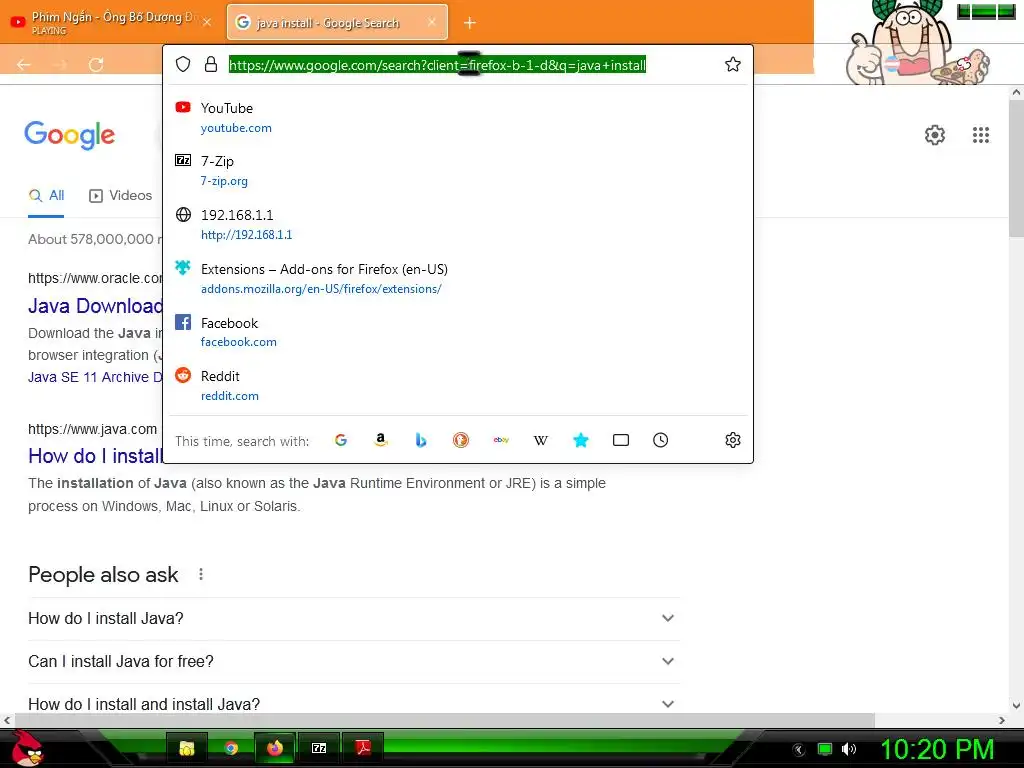The height and width of the screenshot is (768, 1024).
Task: Search History using the clock icon
Action: tap(661, 440)
